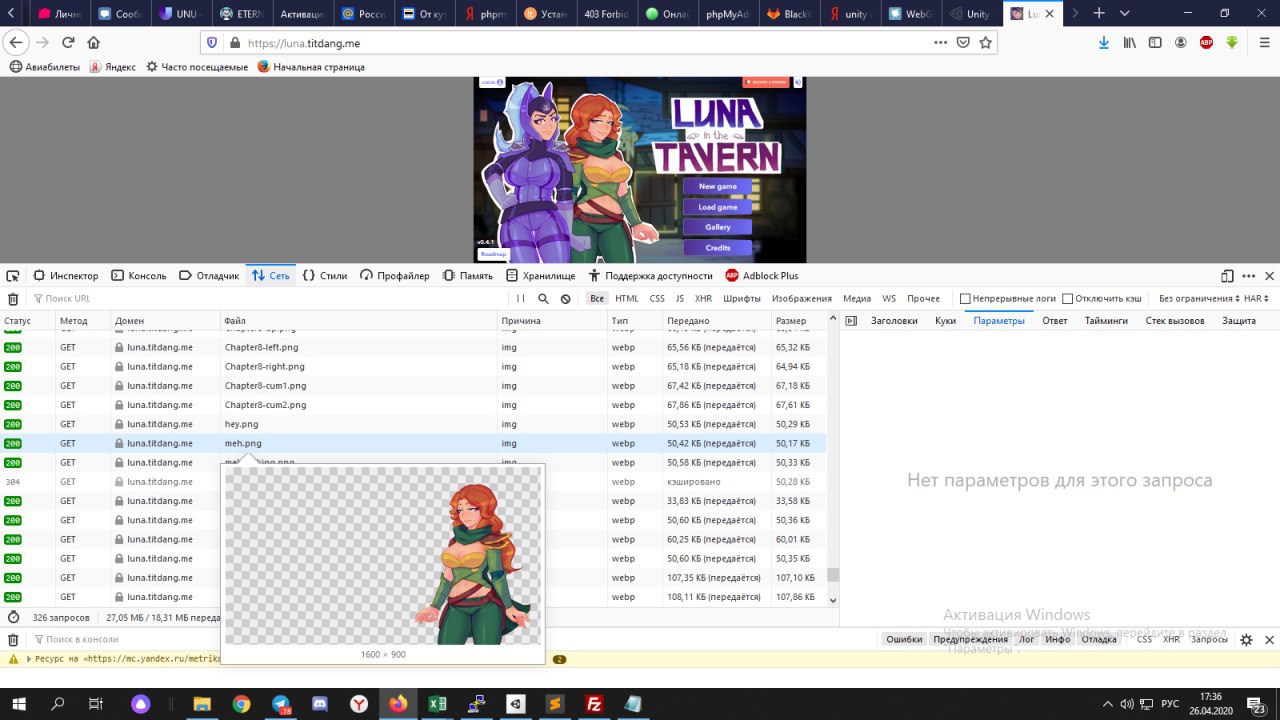Open the Профайлер performance tab
The image size is (1280, 720).
click(395, 276)
